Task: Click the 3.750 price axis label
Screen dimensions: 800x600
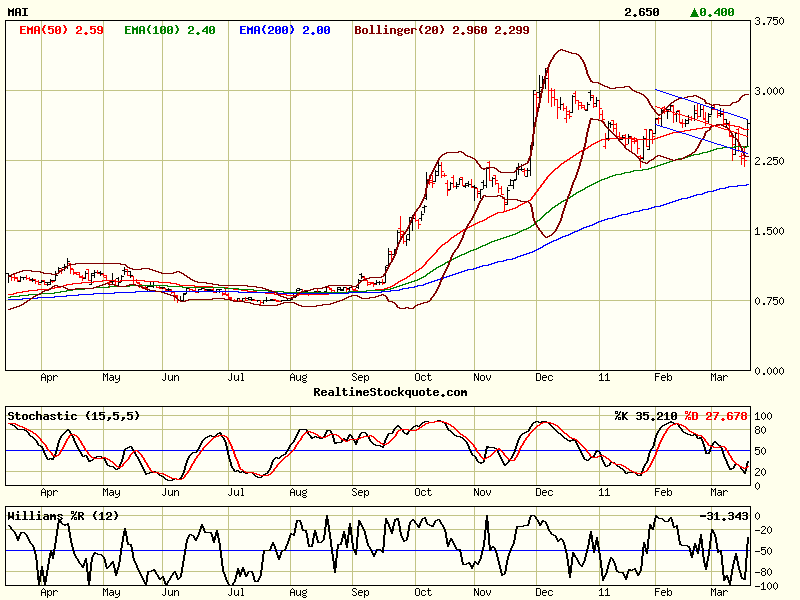Action: [769, 21]
